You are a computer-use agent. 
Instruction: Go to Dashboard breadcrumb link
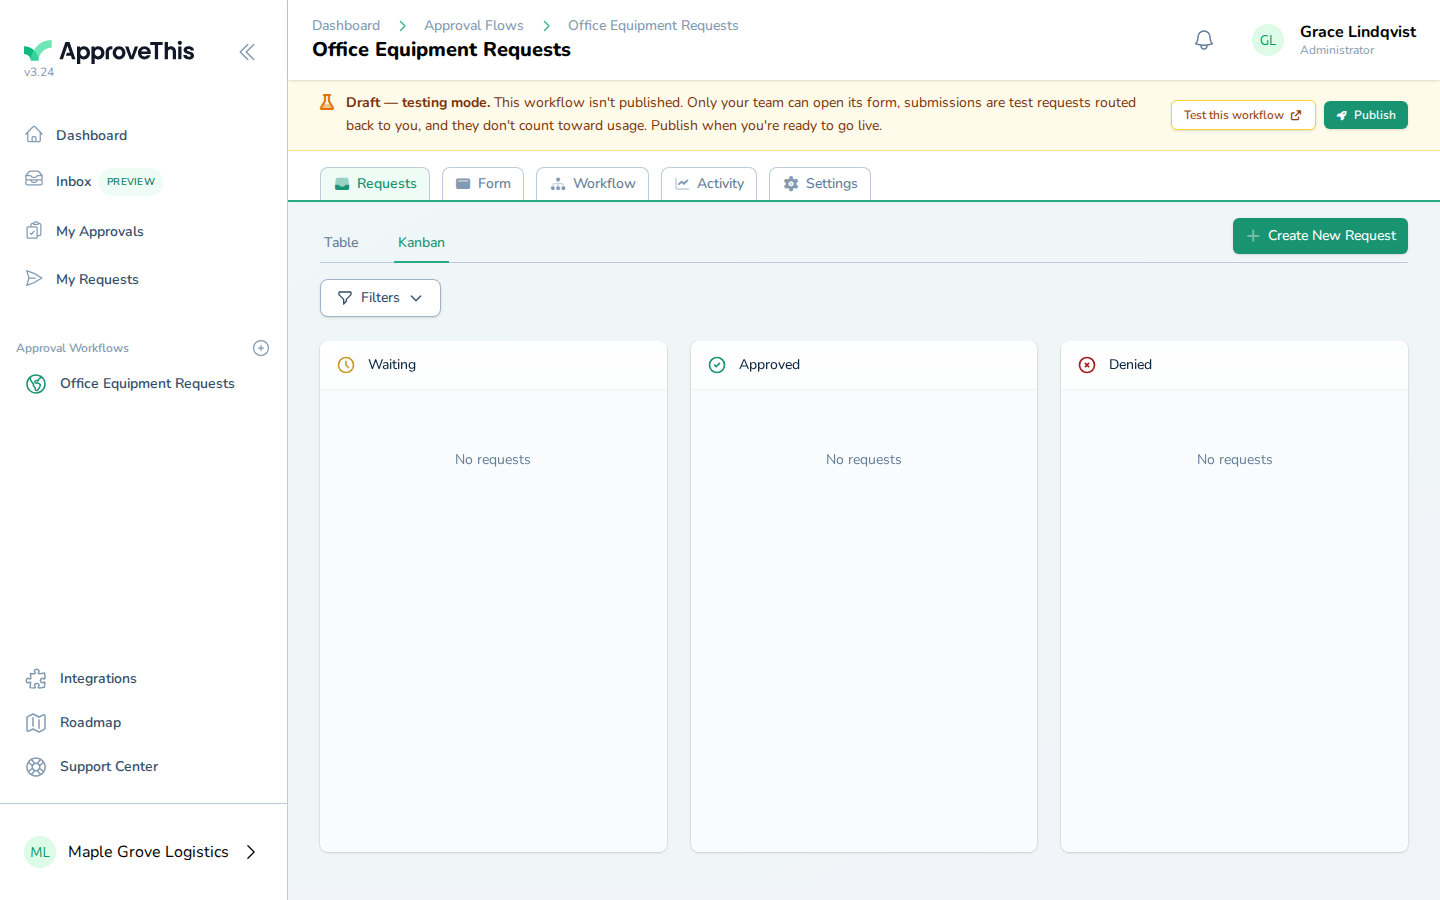click(x=346, y=26)
